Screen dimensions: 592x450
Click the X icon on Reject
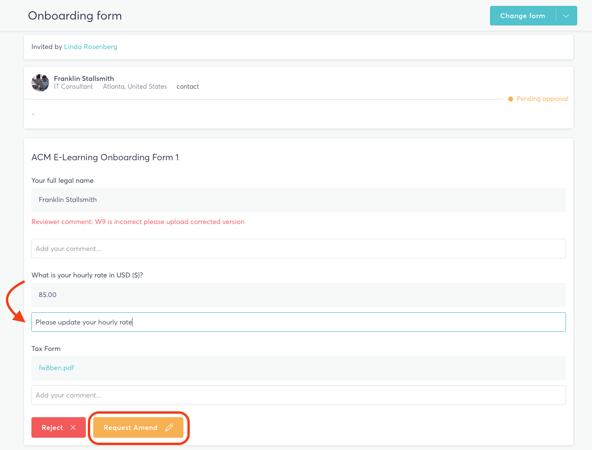(x=73, y=427)
